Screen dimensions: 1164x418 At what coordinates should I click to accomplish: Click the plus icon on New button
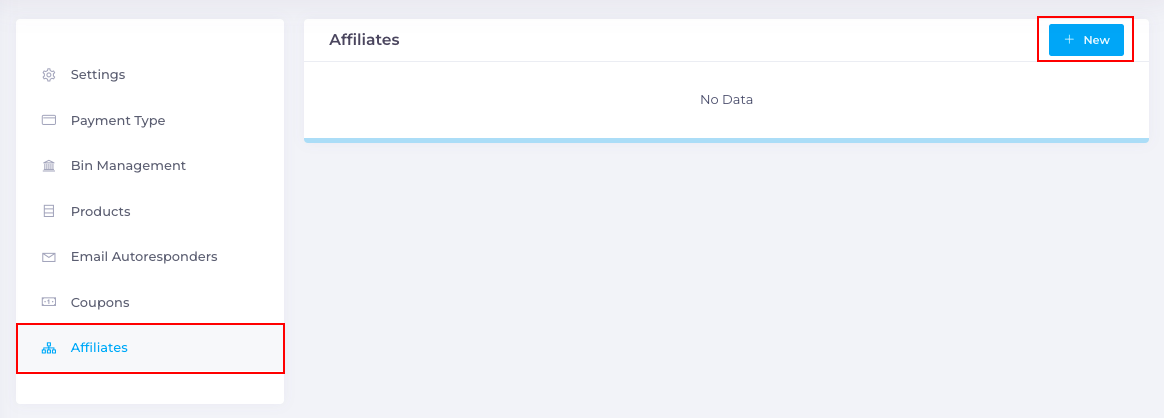pyautogui.click(x=1069, y=40)
